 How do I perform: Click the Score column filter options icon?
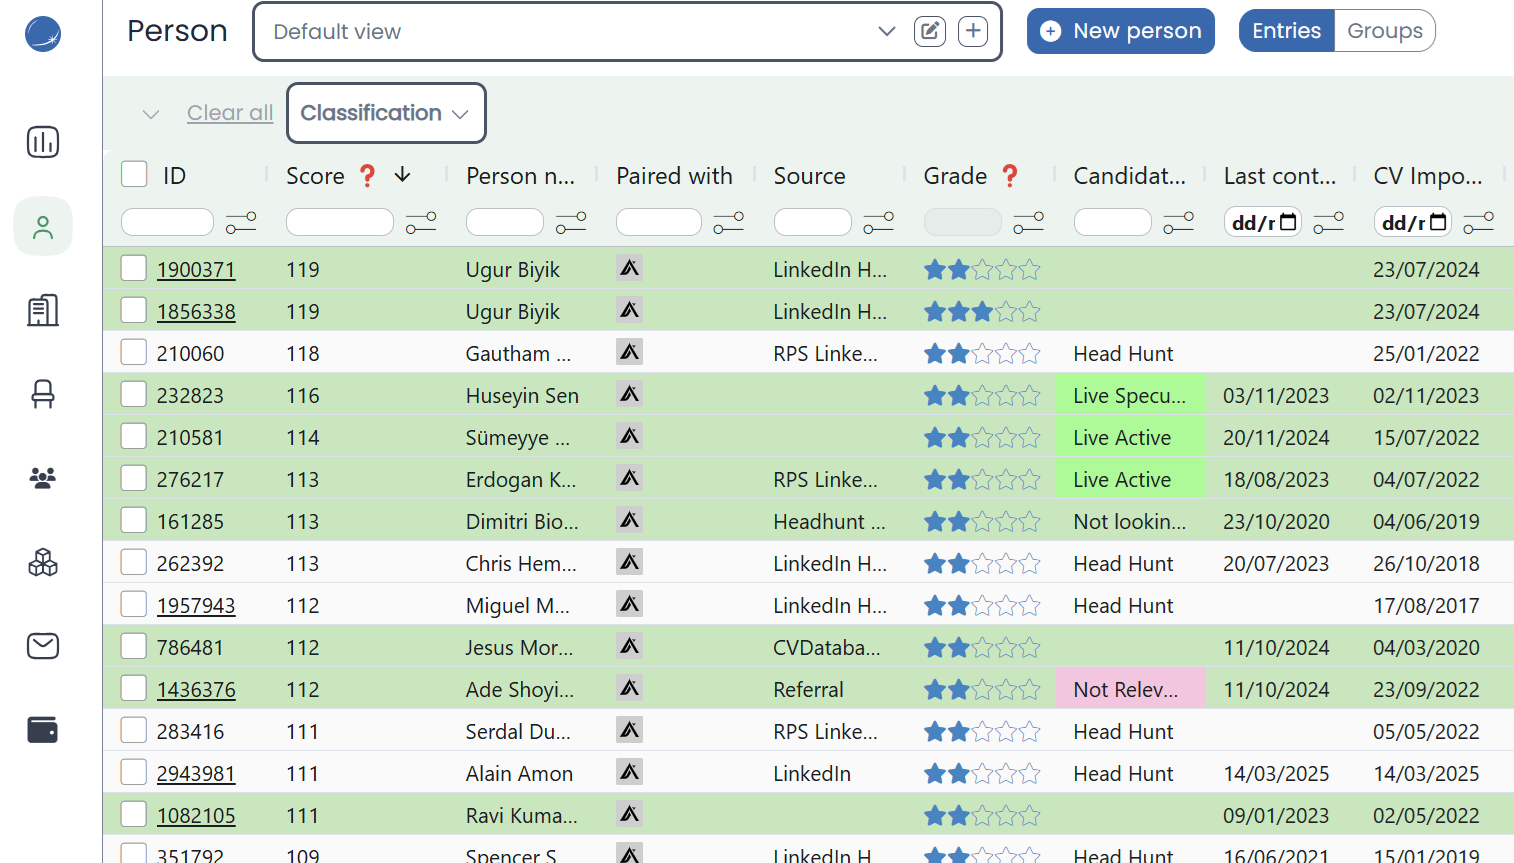click(421, 222)
